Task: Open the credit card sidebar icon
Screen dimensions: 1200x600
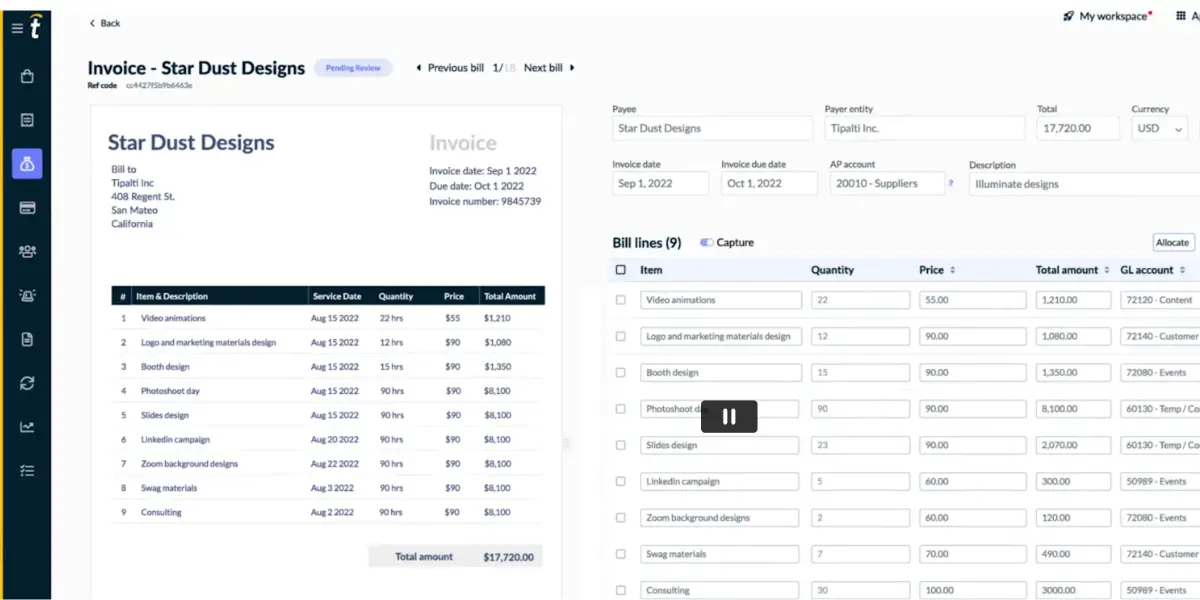Action: (x=27, y=208)
